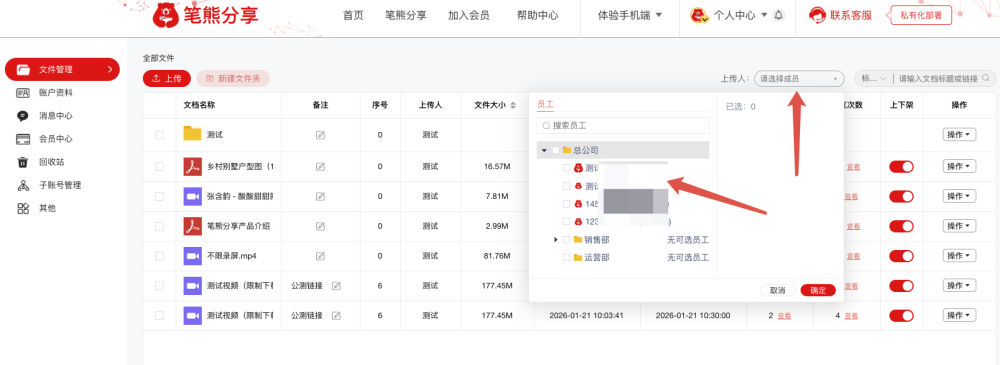Open 操作 dropdown for 不限录屏.mp4 row
Screen dimensions: 1000x365
click(959, 256)
